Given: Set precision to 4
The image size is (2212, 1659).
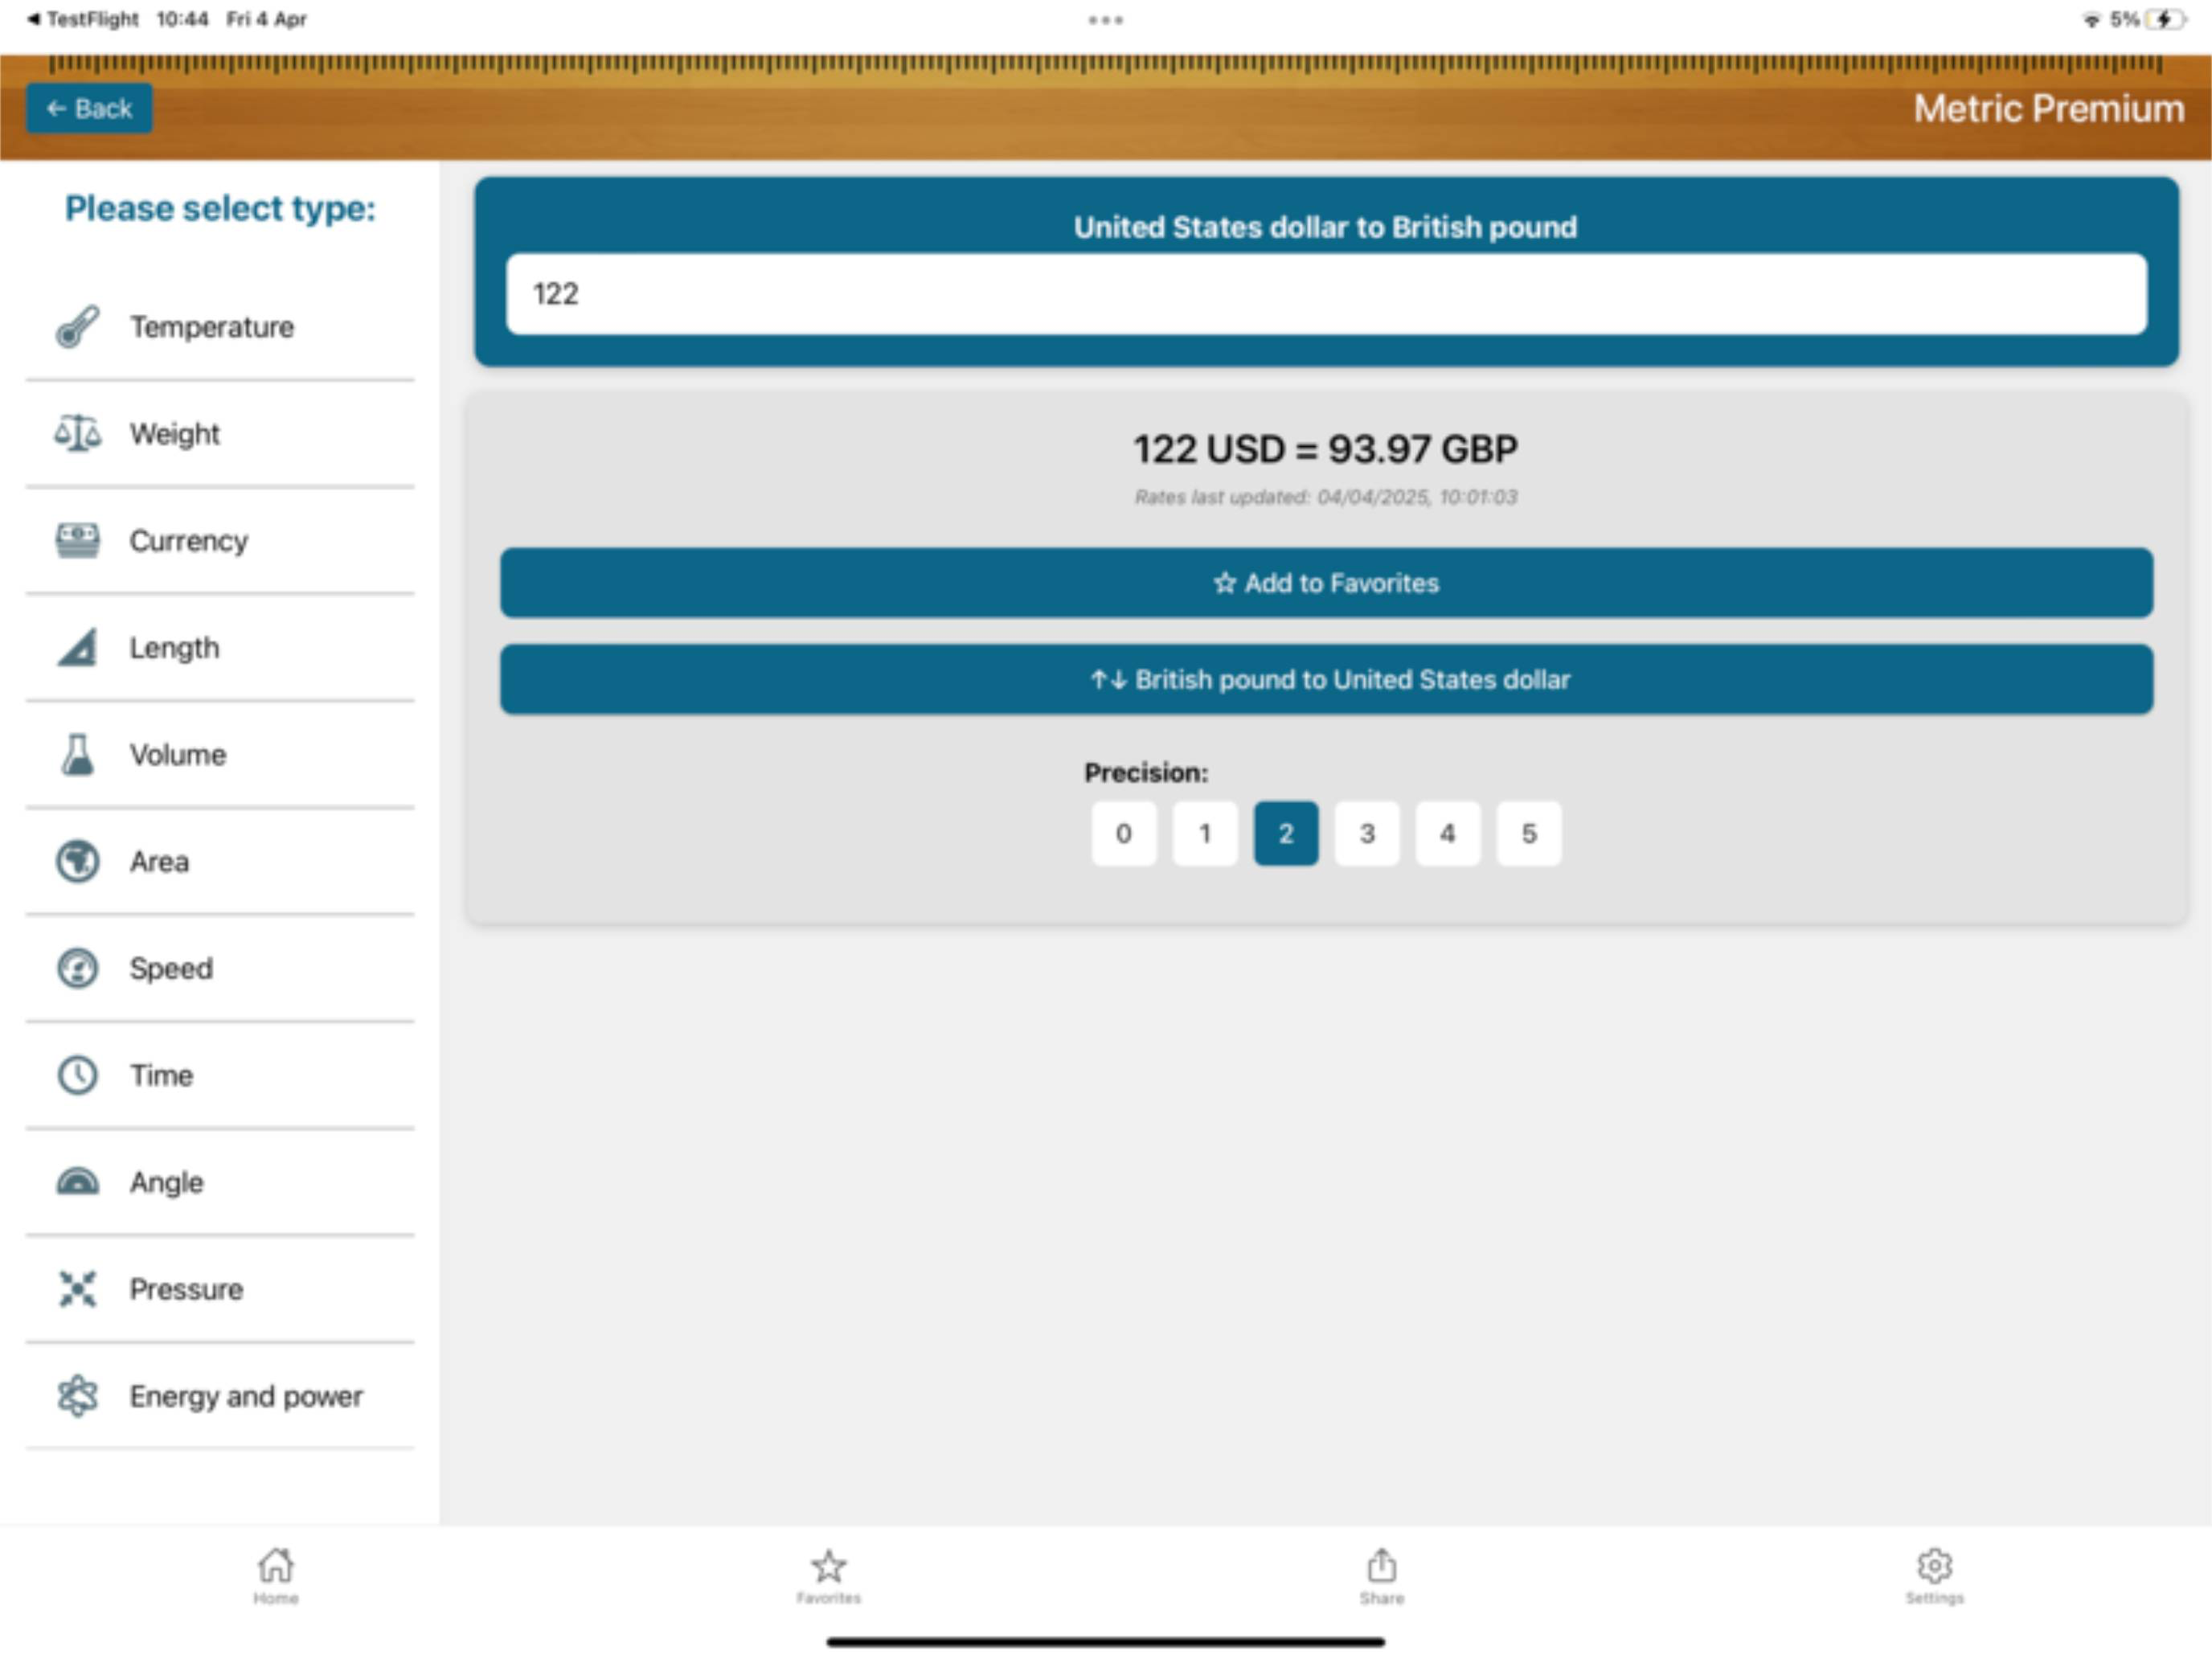Looking at the screenshot, I should coord(1448,834).
